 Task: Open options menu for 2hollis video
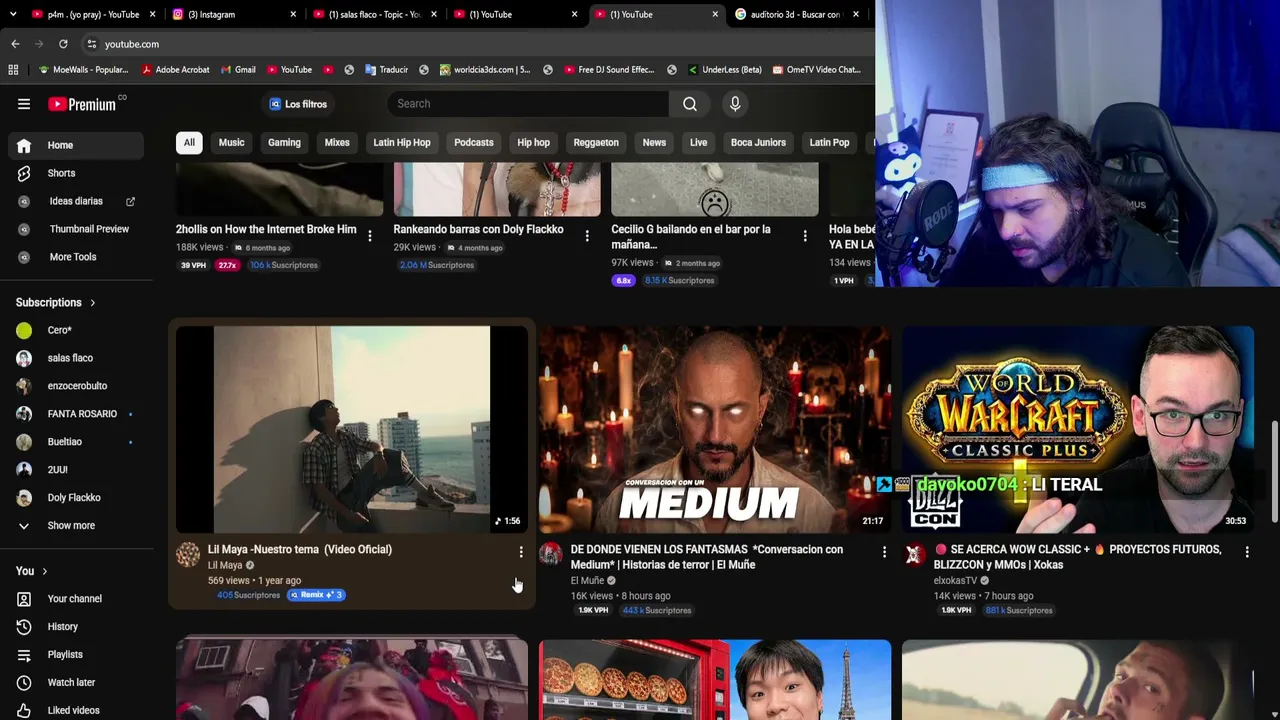[x=370, y=236]
